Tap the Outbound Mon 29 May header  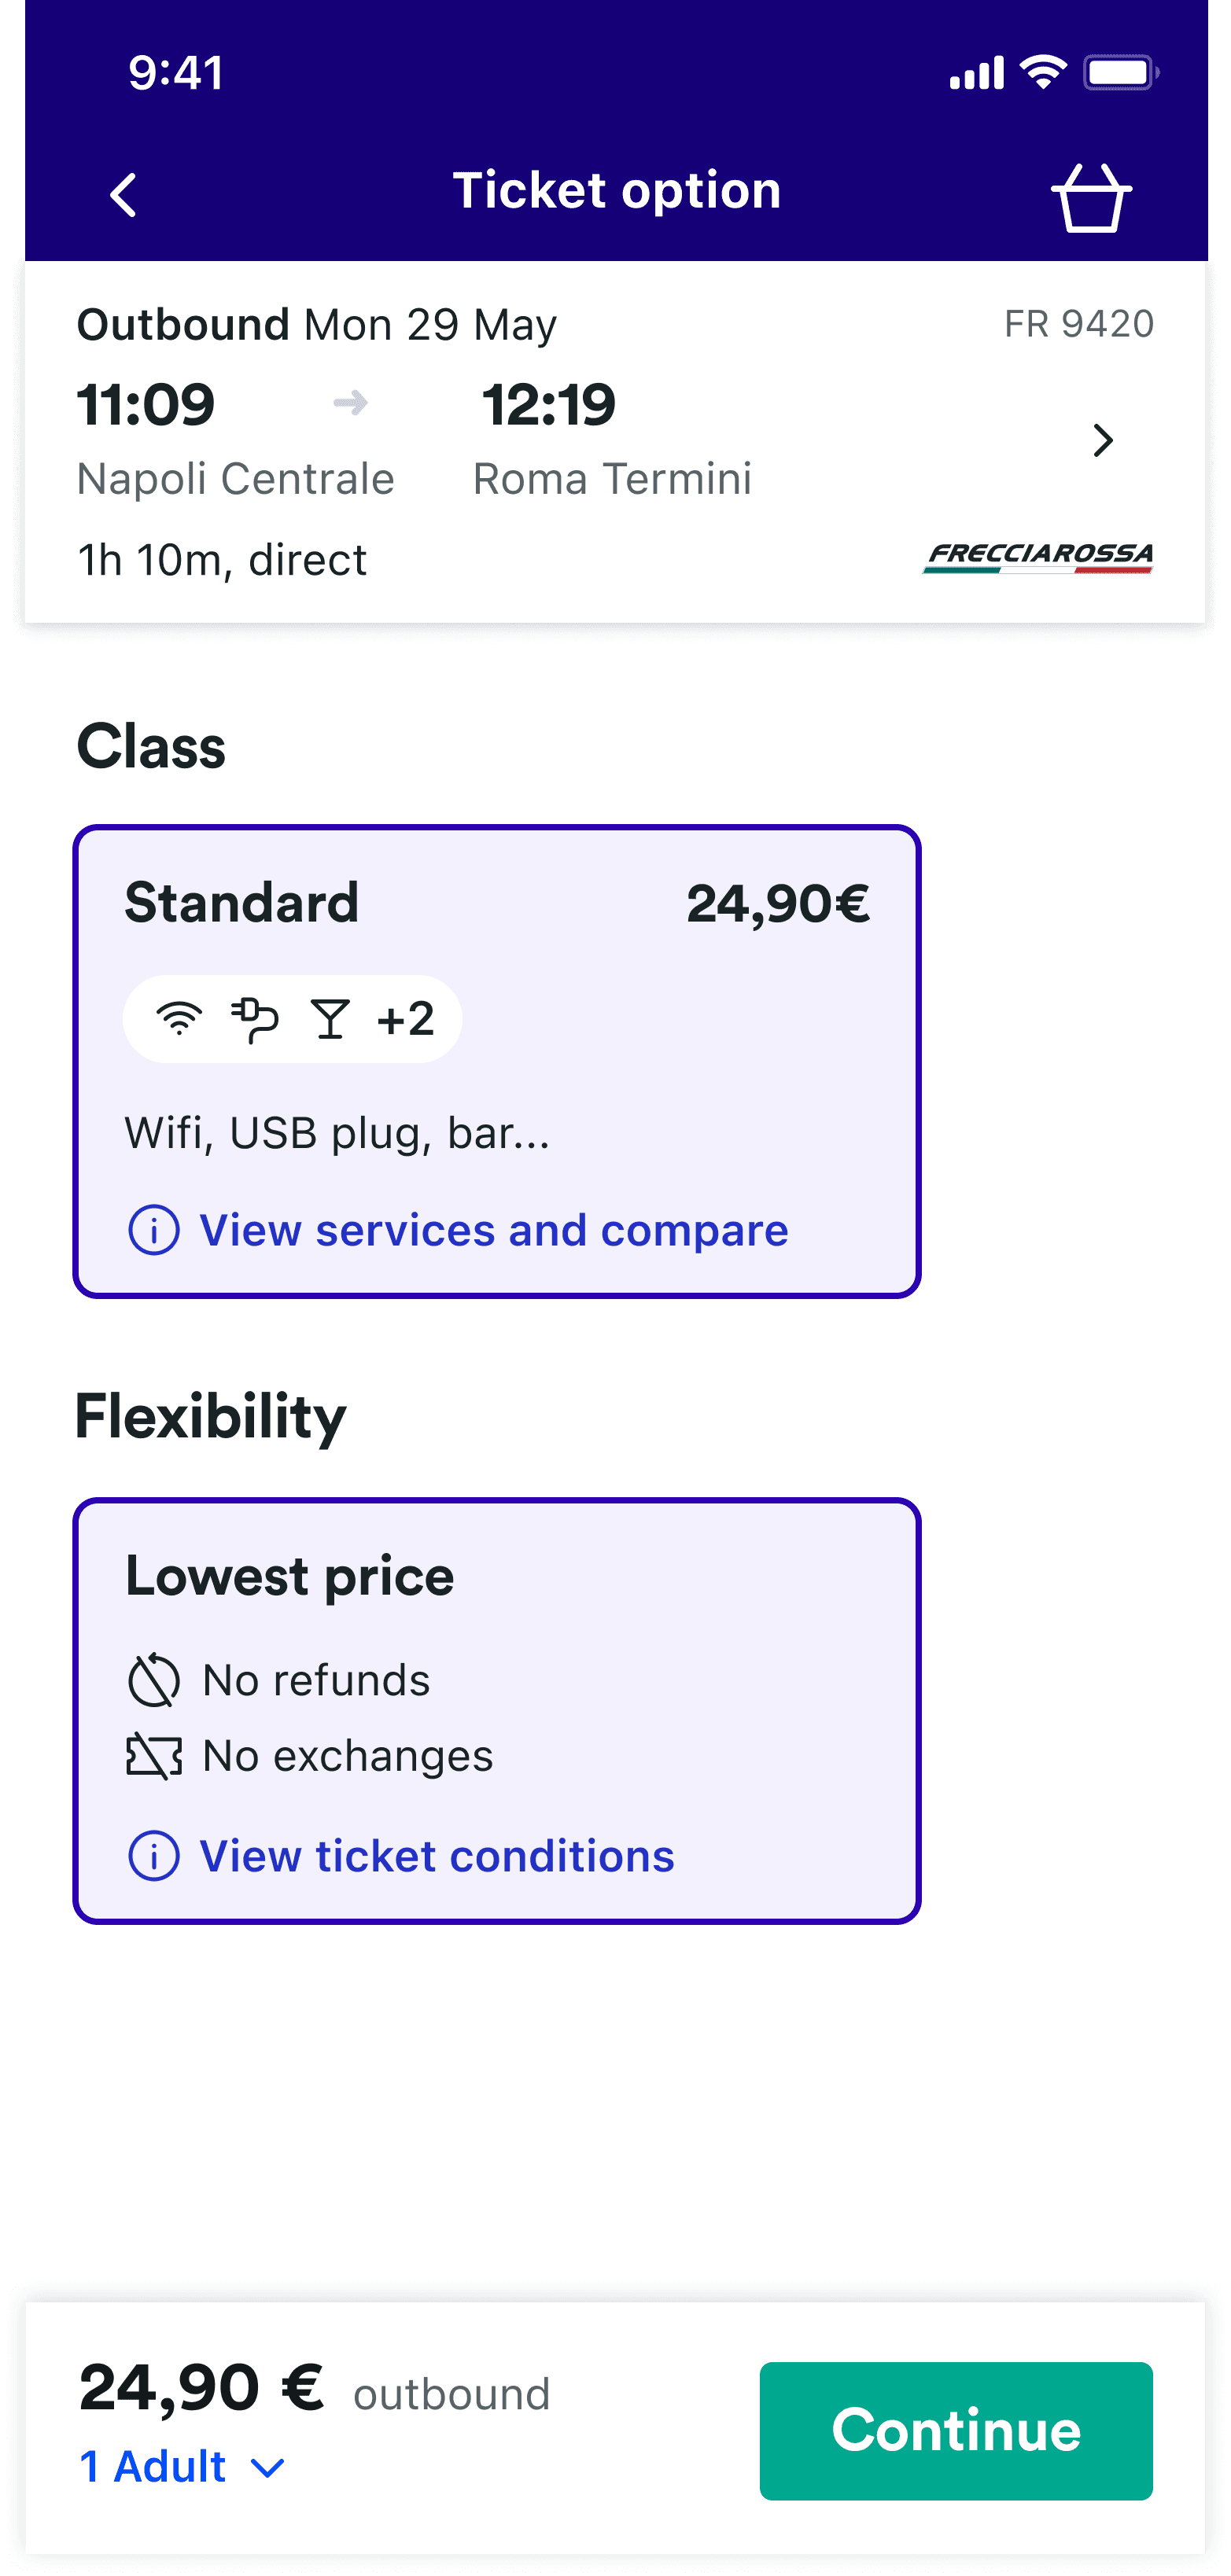(x=316, y=325)
